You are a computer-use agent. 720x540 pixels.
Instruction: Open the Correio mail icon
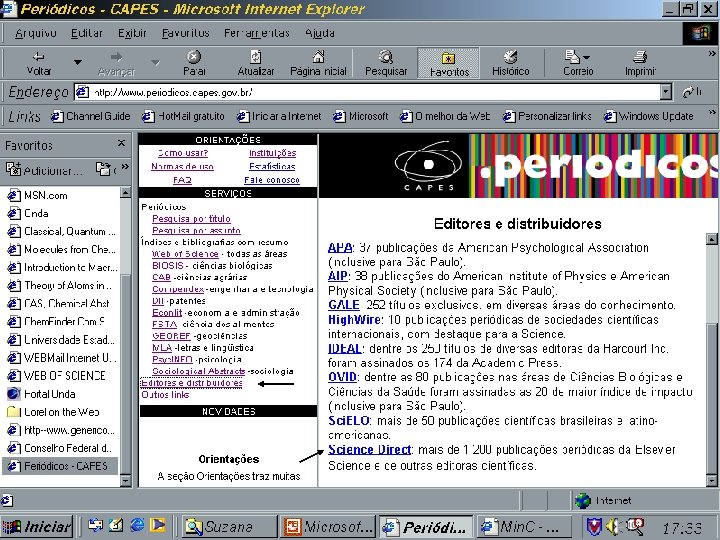[x=577, y=62]
